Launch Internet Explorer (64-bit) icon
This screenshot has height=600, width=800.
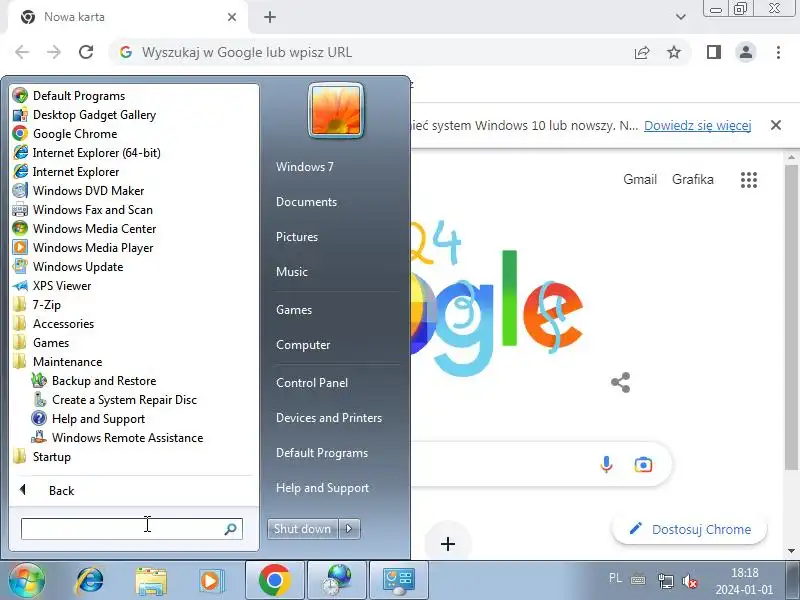coord(20,153)
